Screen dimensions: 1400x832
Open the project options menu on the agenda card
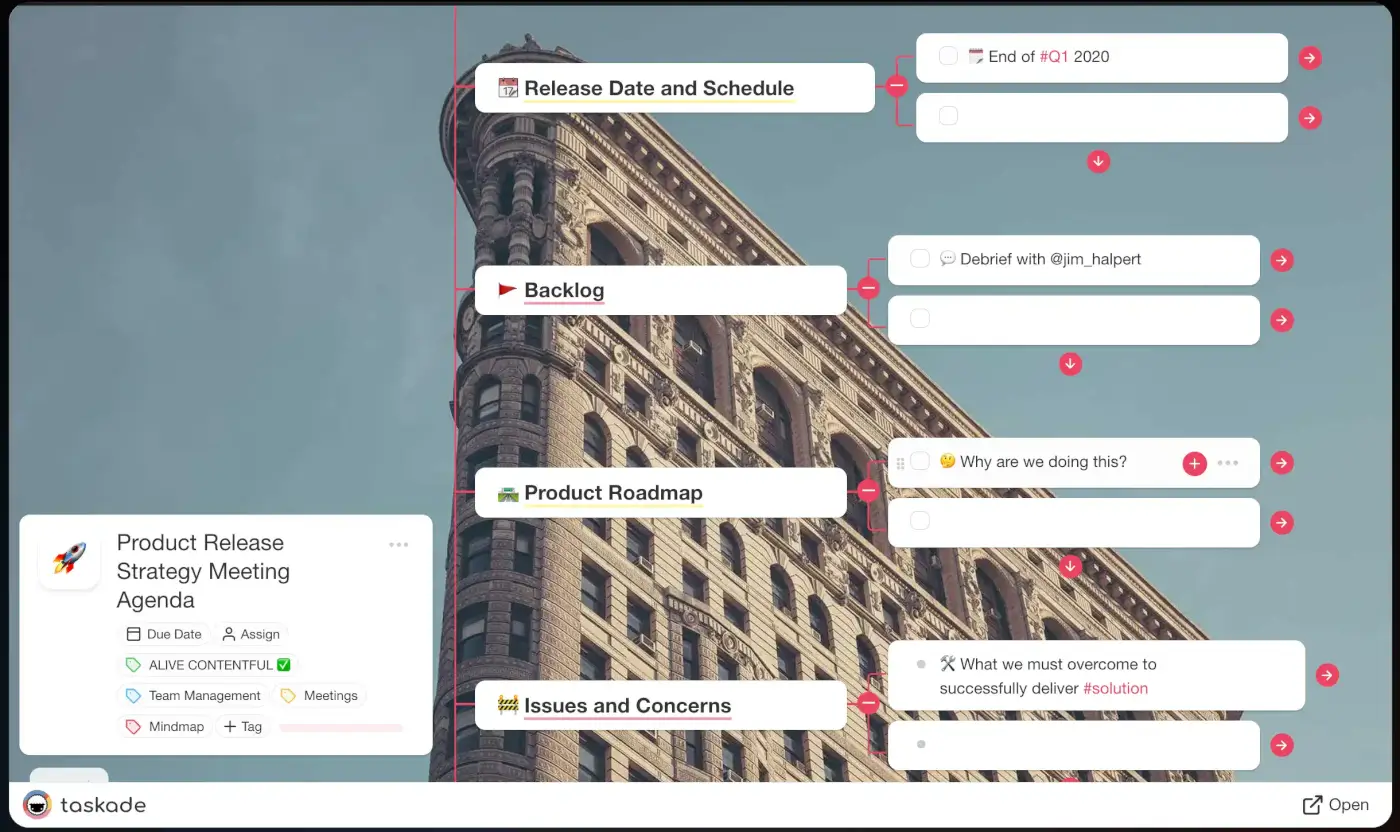pos(398,544)
